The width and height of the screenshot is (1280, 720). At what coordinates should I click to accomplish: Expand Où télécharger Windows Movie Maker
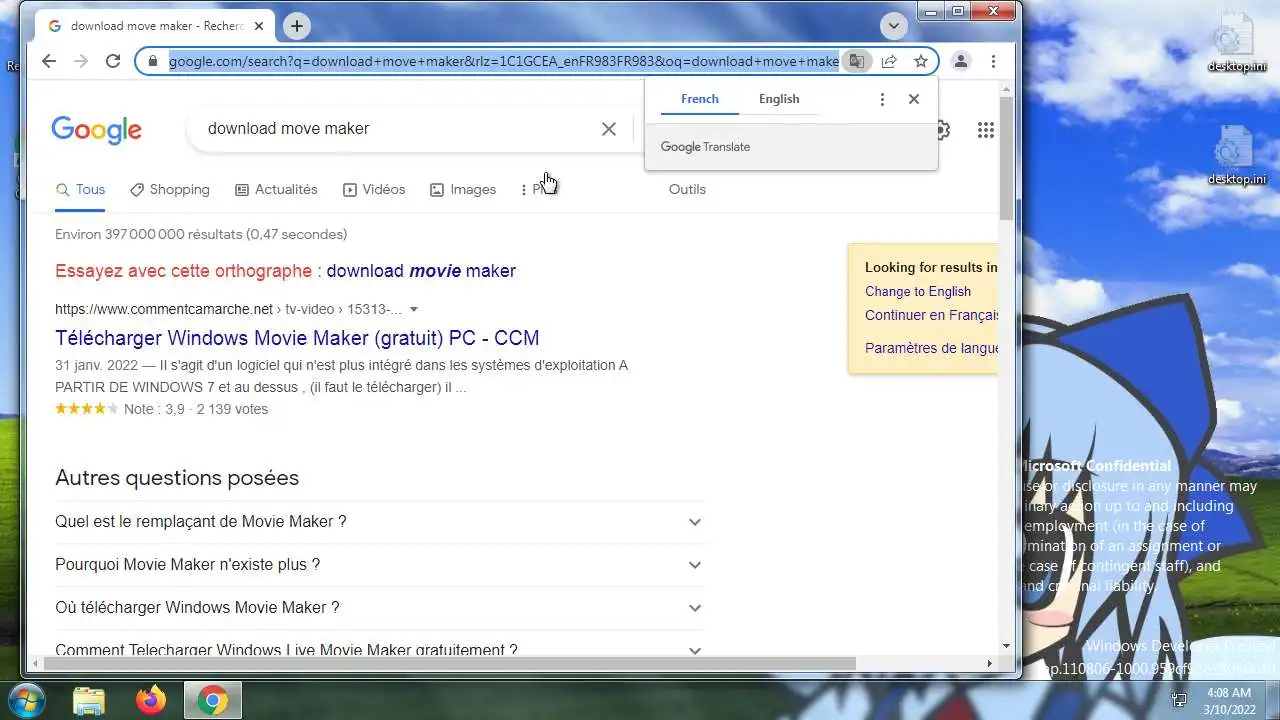pos(380,608)
